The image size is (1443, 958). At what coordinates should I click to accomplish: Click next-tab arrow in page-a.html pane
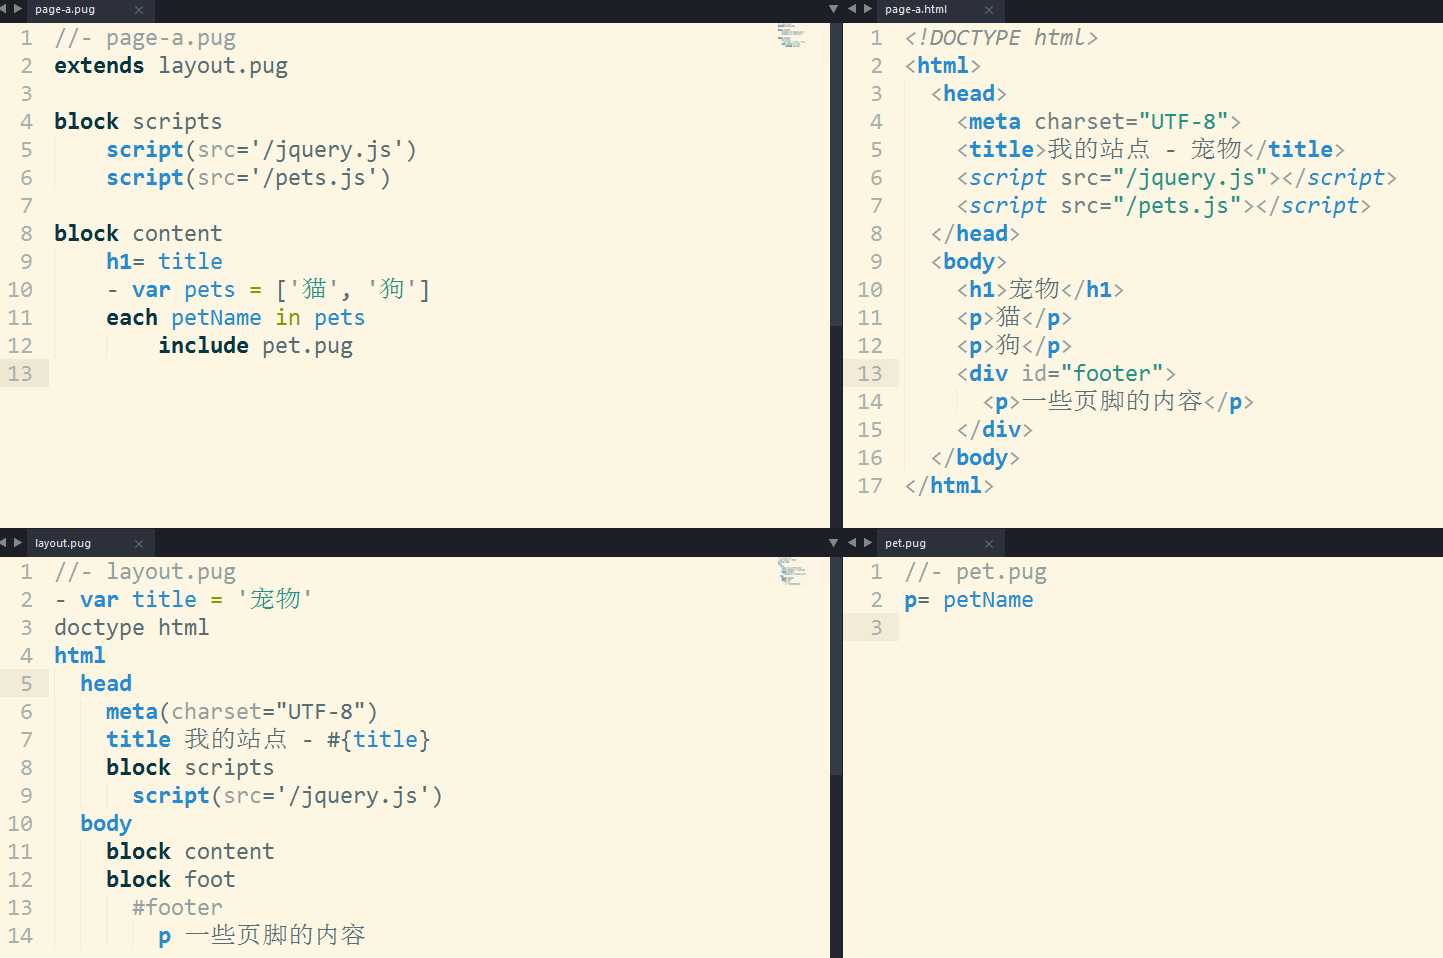point(867,9)
